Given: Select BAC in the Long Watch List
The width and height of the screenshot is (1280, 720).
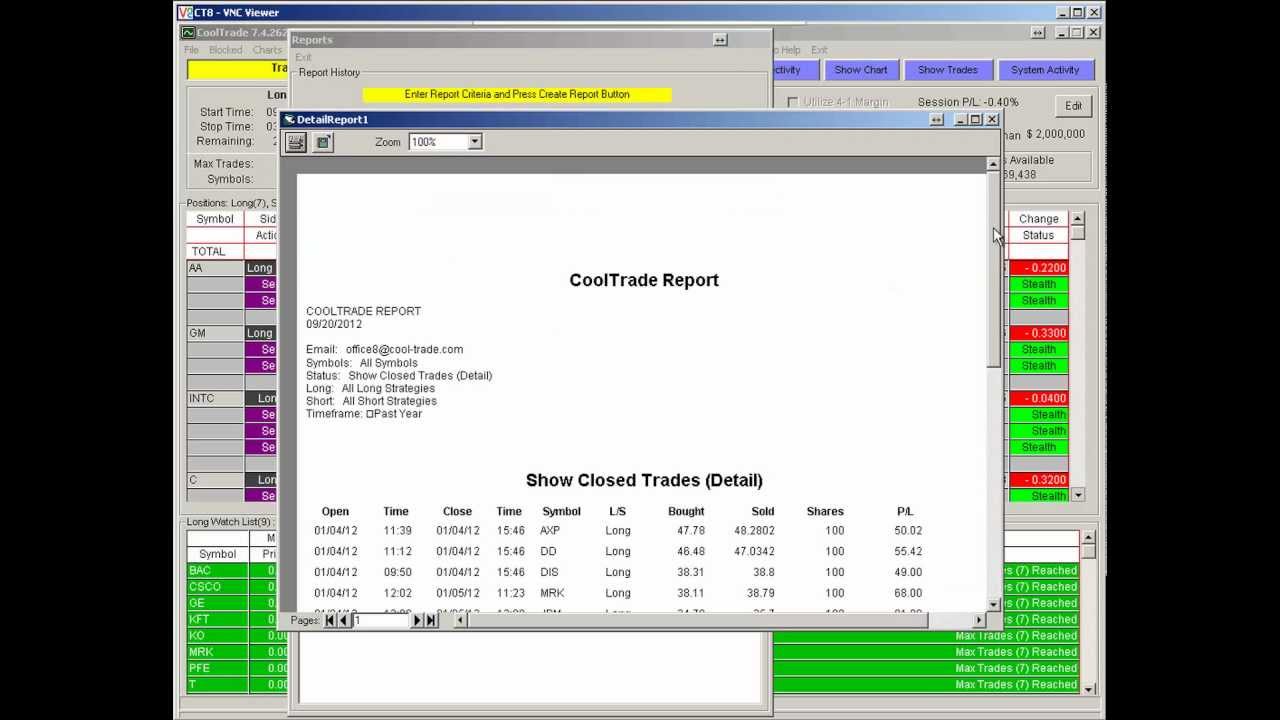Looking at the screenshot, I should [x=217, y=571].
